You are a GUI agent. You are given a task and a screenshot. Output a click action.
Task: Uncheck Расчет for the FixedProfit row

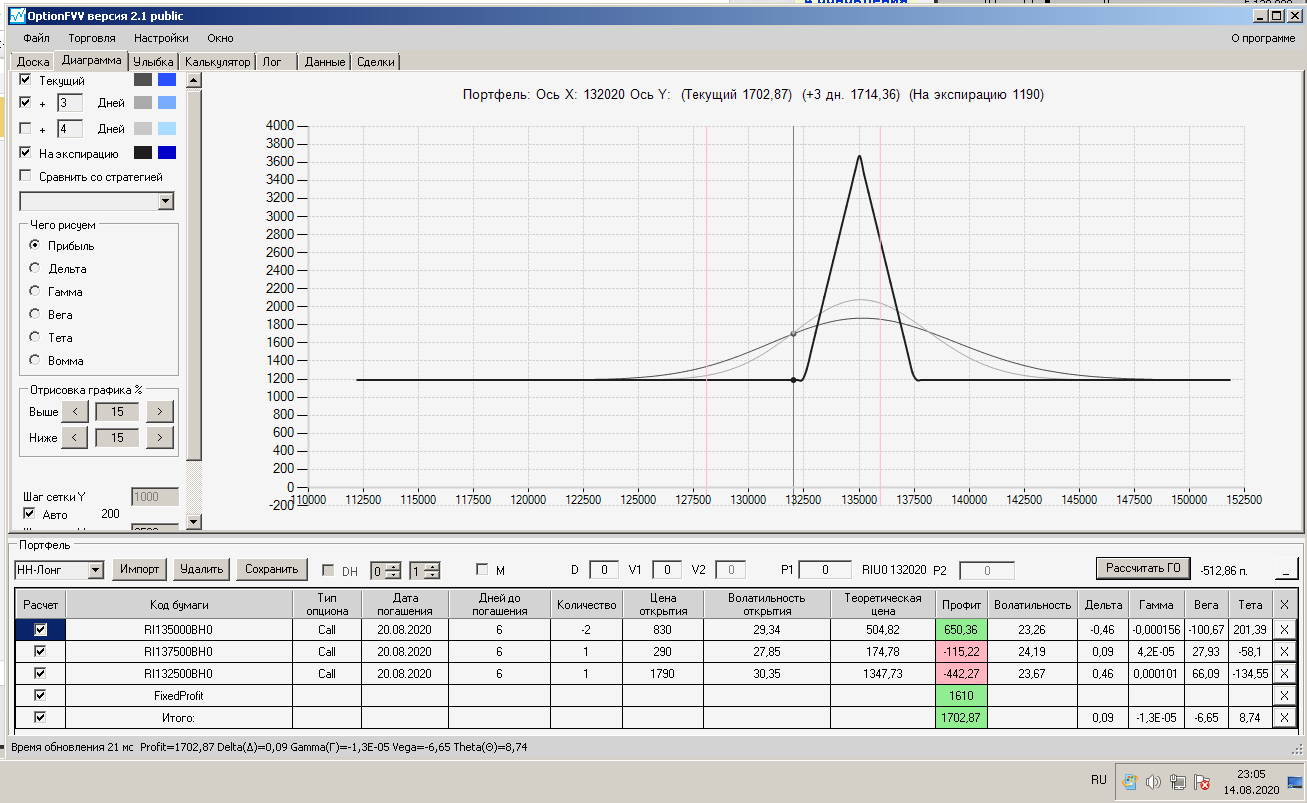[x=41, y=695]
